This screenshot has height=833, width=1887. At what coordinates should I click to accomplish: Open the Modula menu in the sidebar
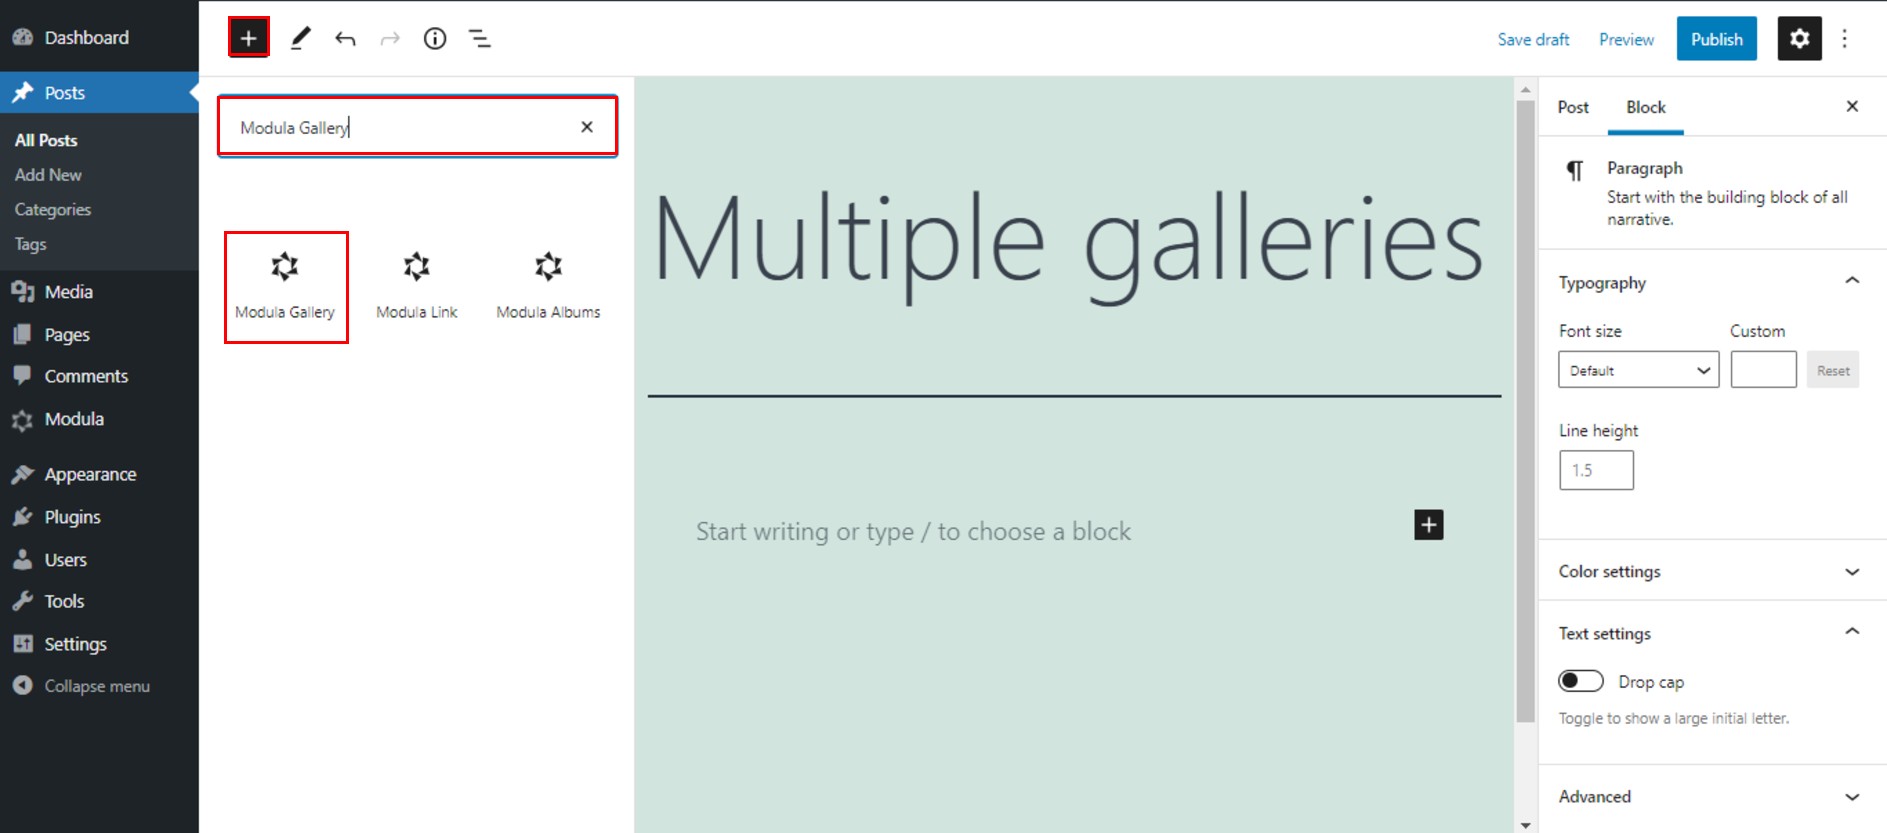coord(74,419)
